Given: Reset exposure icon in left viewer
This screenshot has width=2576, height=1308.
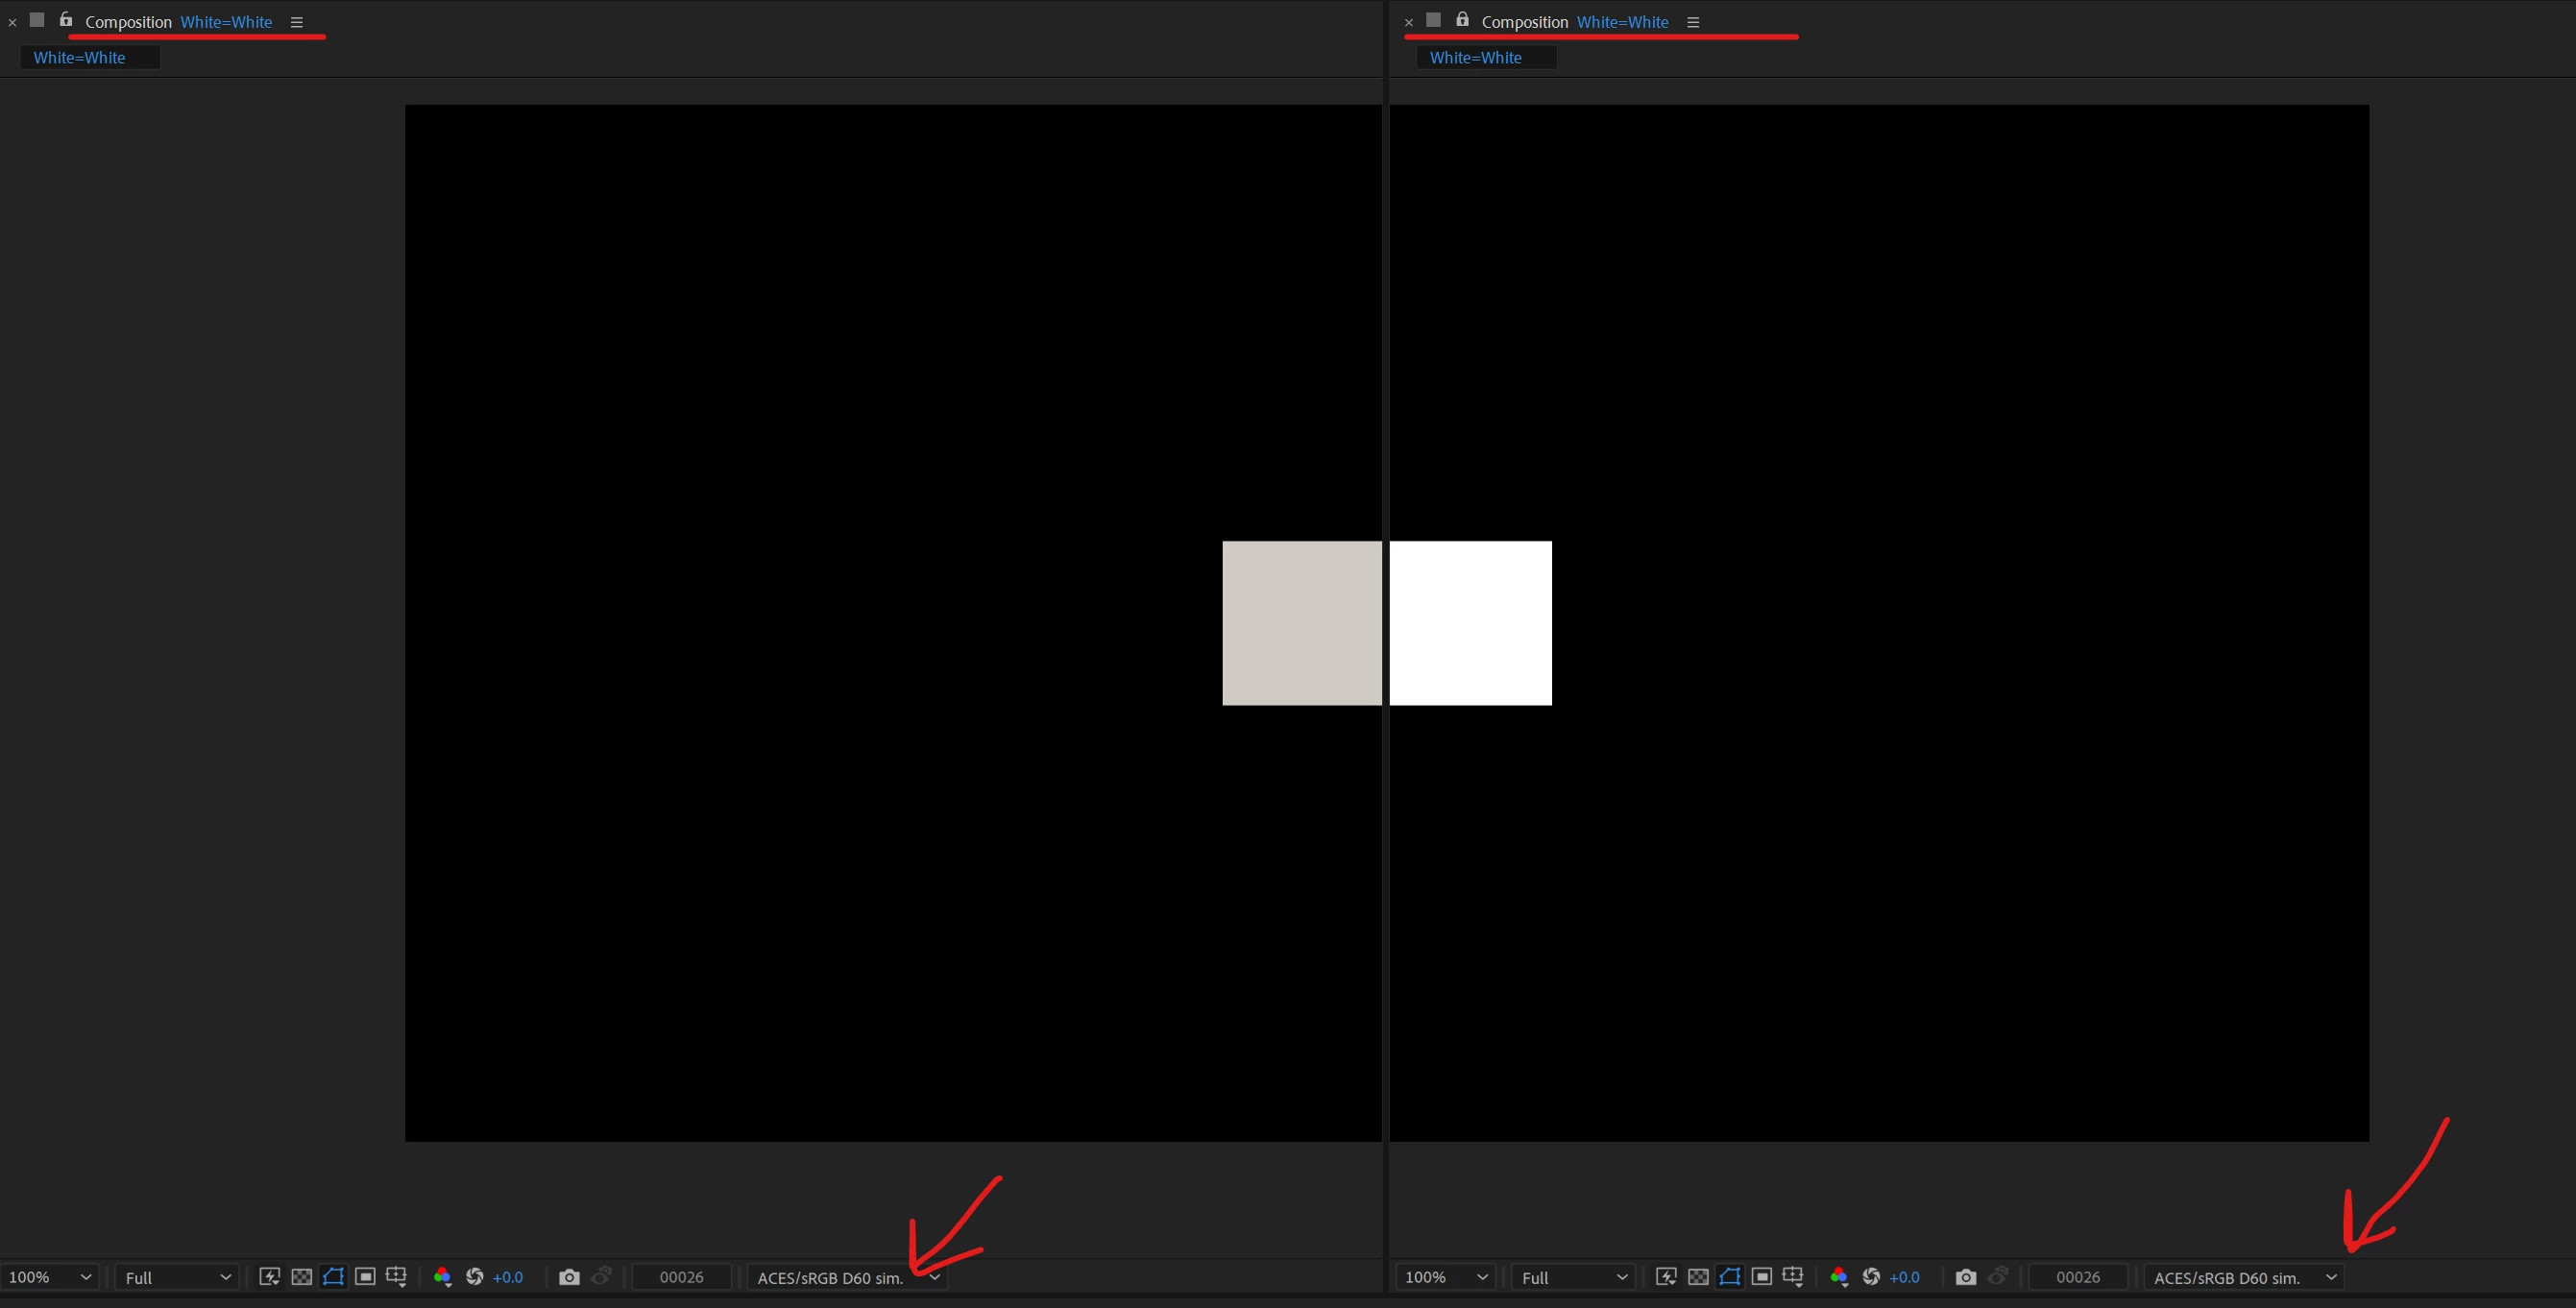Looking at the screenshot, I should point(475,1277).
